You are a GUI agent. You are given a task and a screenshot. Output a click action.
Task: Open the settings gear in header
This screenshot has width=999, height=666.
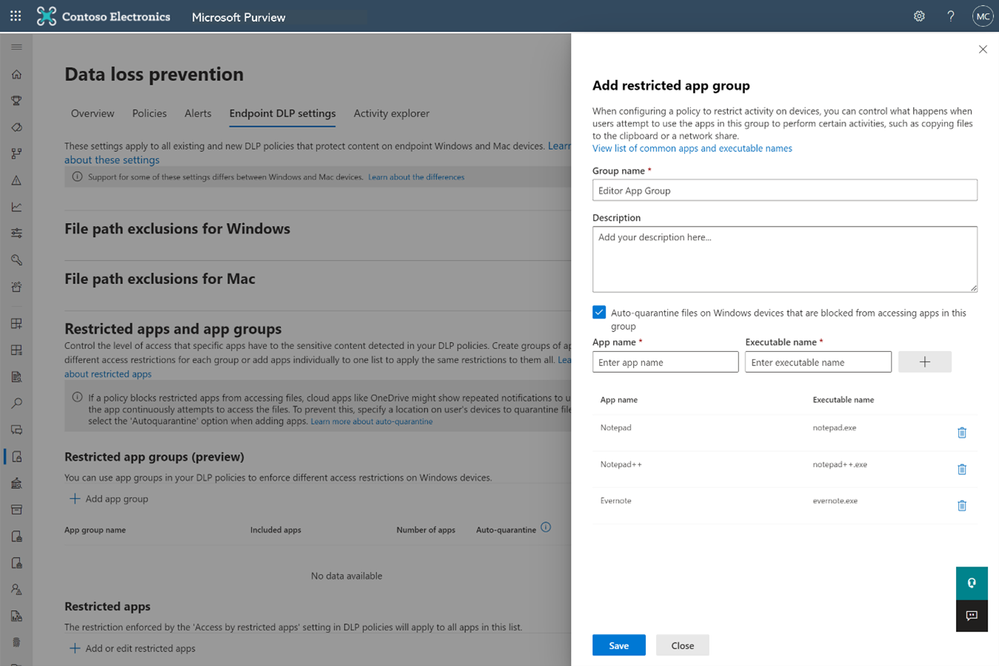pos(919,16)
